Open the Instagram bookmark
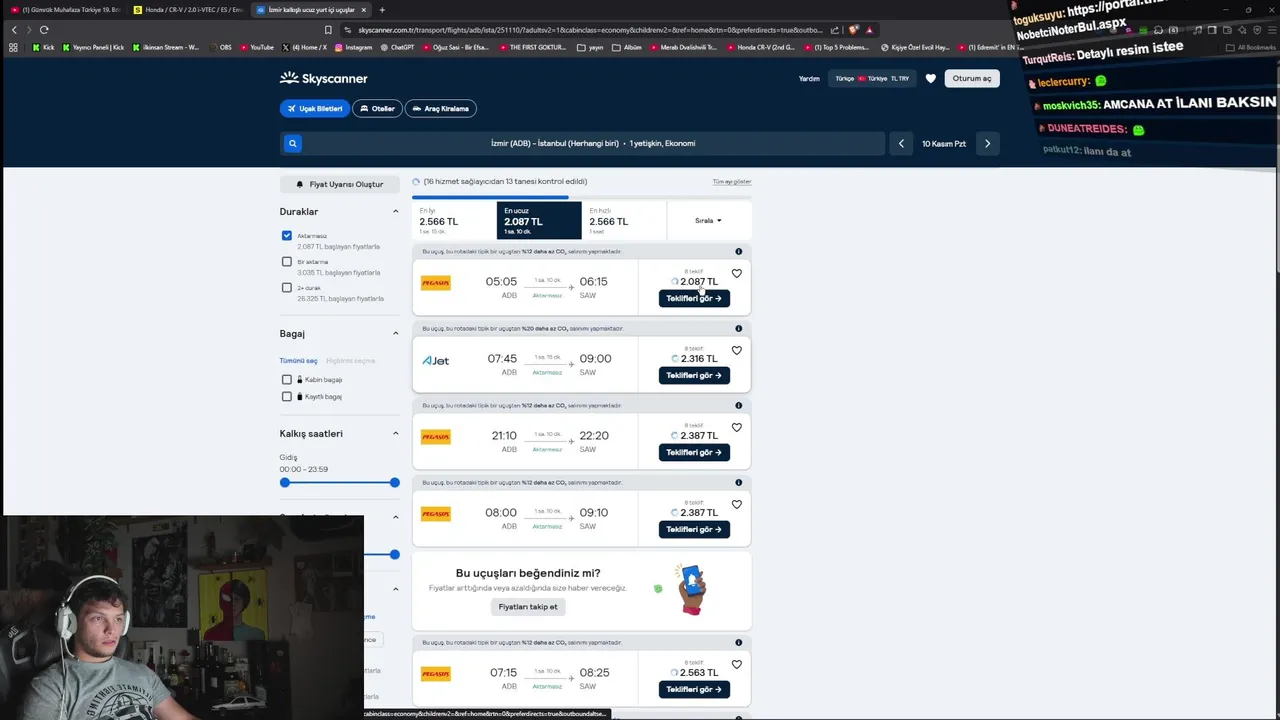 (353, 47)
